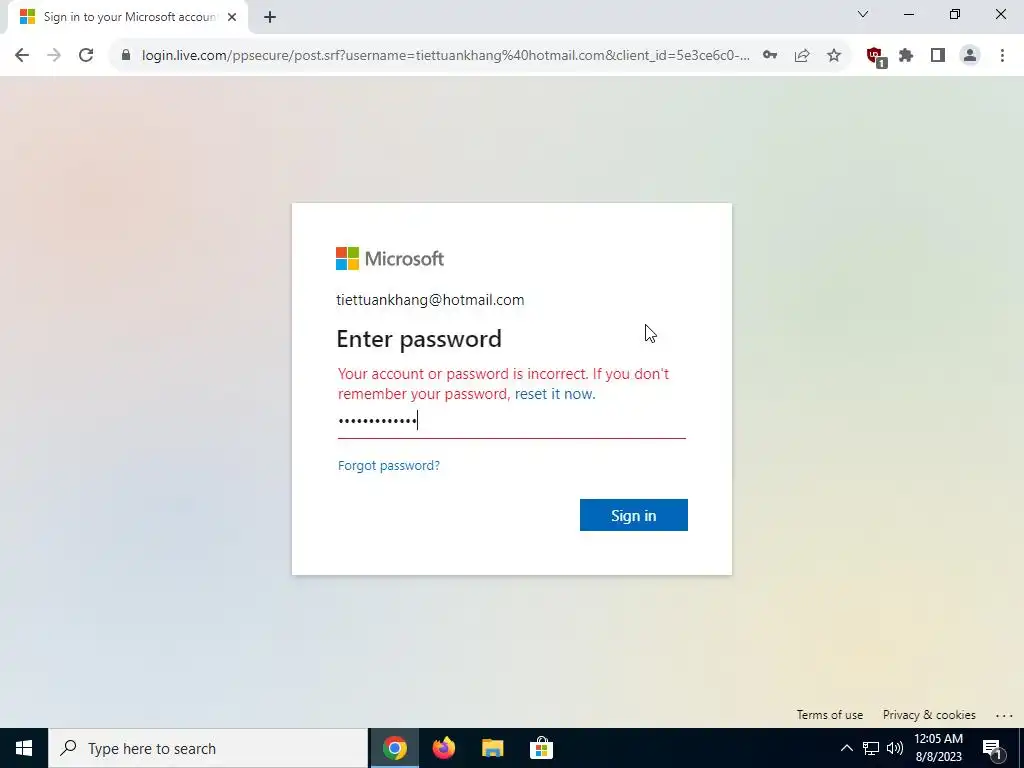Open the uBlock Origin extension icon

pyautogui.click(x=876, y=57)
